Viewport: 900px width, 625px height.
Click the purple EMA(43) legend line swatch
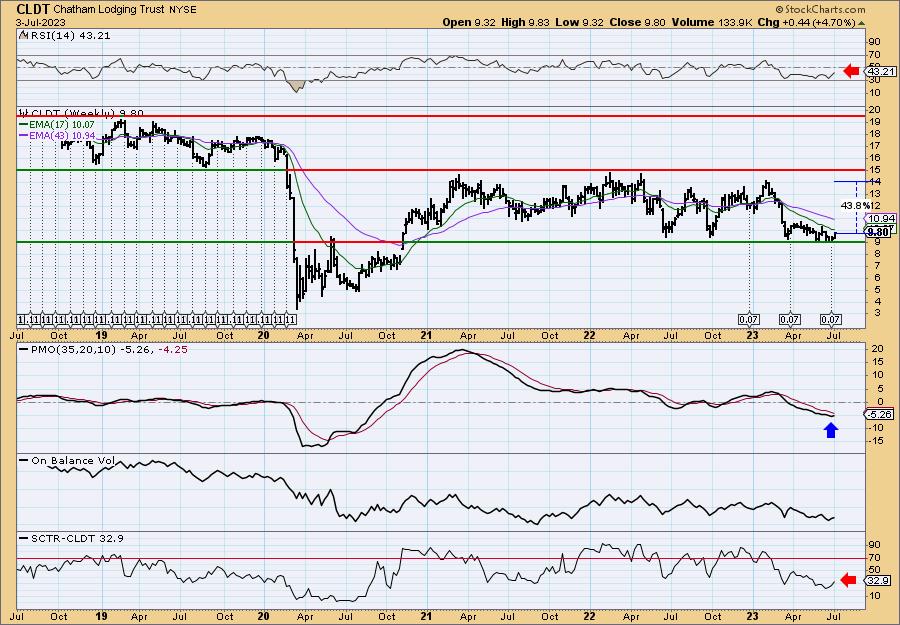pyautogui.click(x=23, y=135)
